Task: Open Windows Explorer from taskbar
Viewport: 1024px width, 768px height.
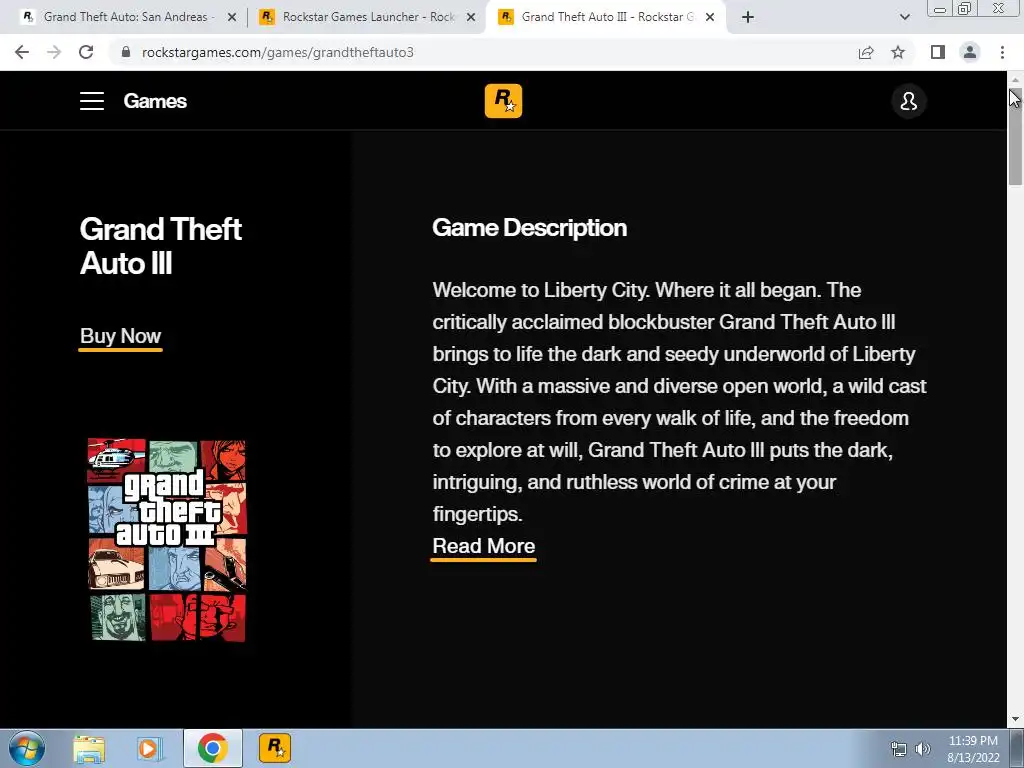Action: (89, 748)
